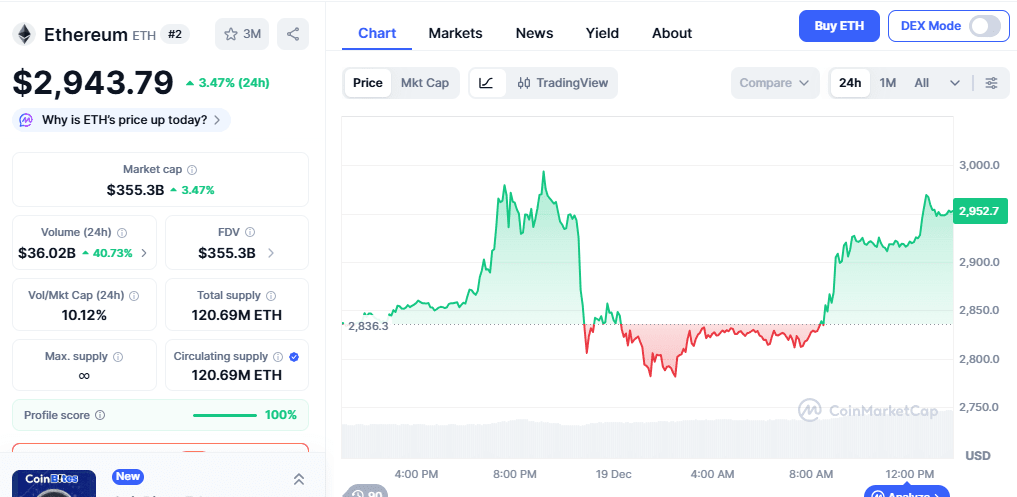Click the star watchlist button showing 3M

click(x=242, y=34)
